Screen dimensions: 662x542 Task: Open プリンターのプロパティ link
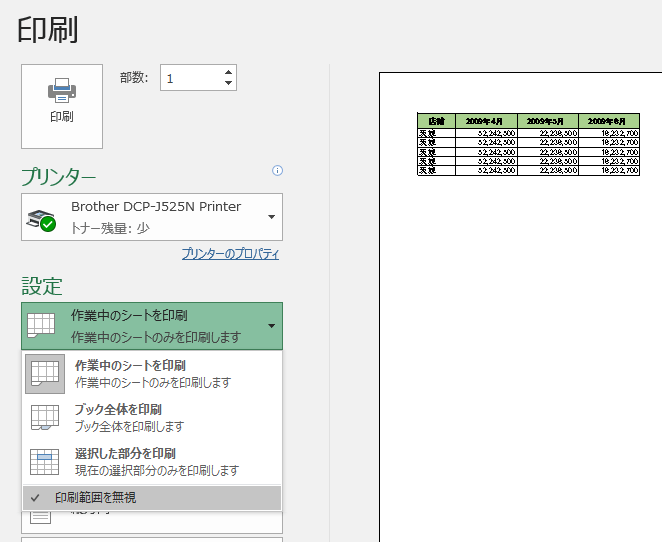pyautogui.click(x=231, y=254)
